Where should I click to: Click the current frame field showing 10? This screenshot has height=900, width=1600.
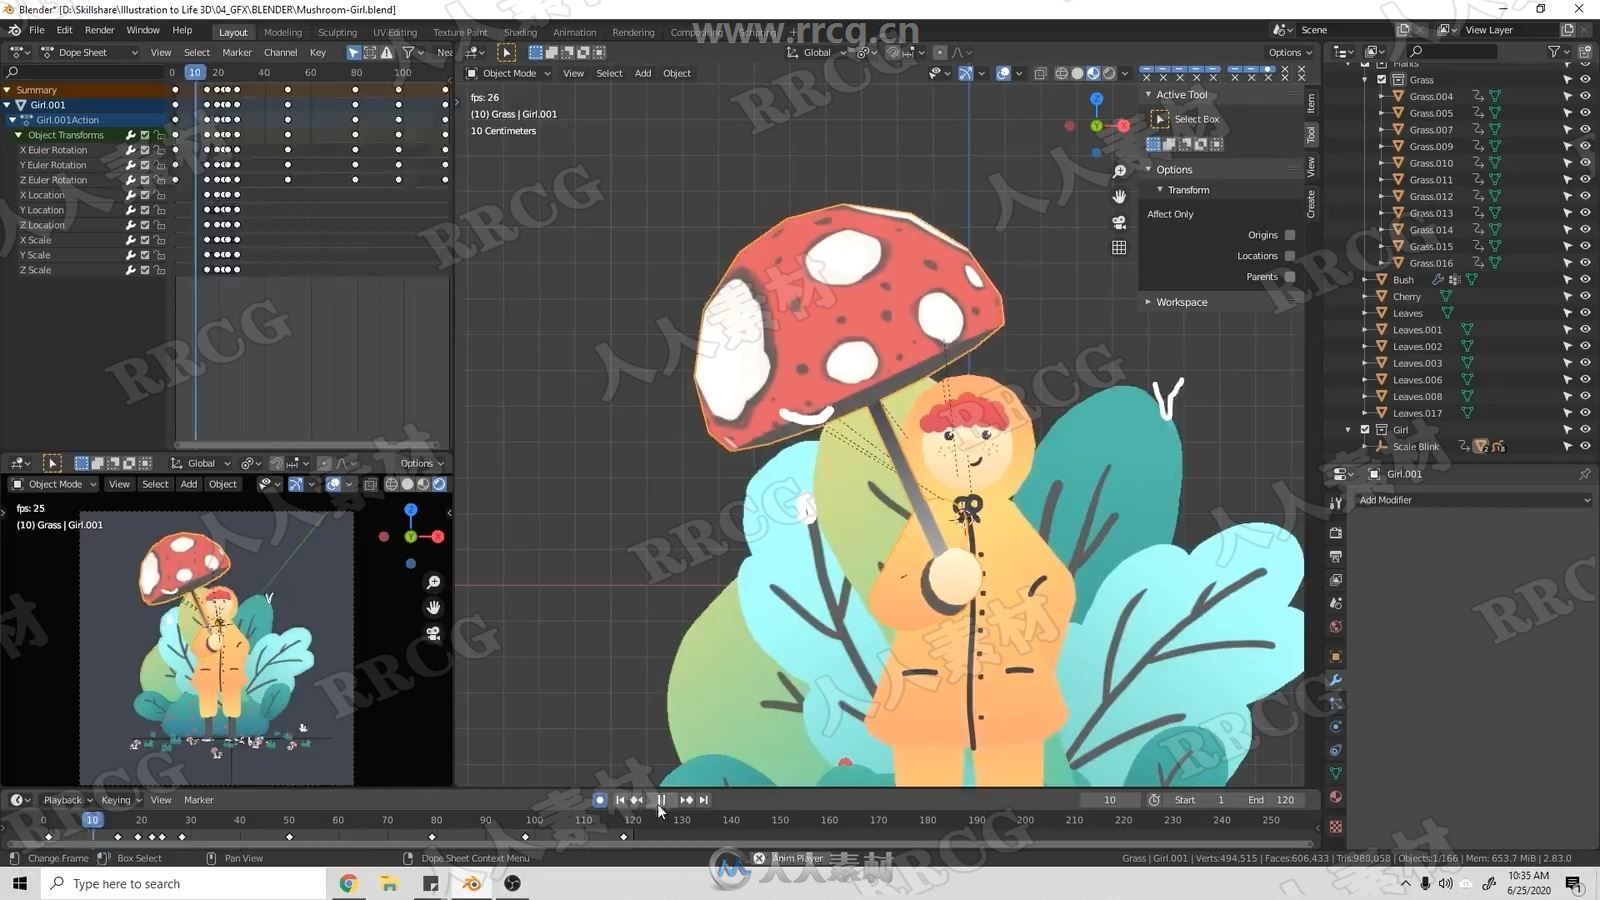pyautogui.click(x=1110, y=800)
